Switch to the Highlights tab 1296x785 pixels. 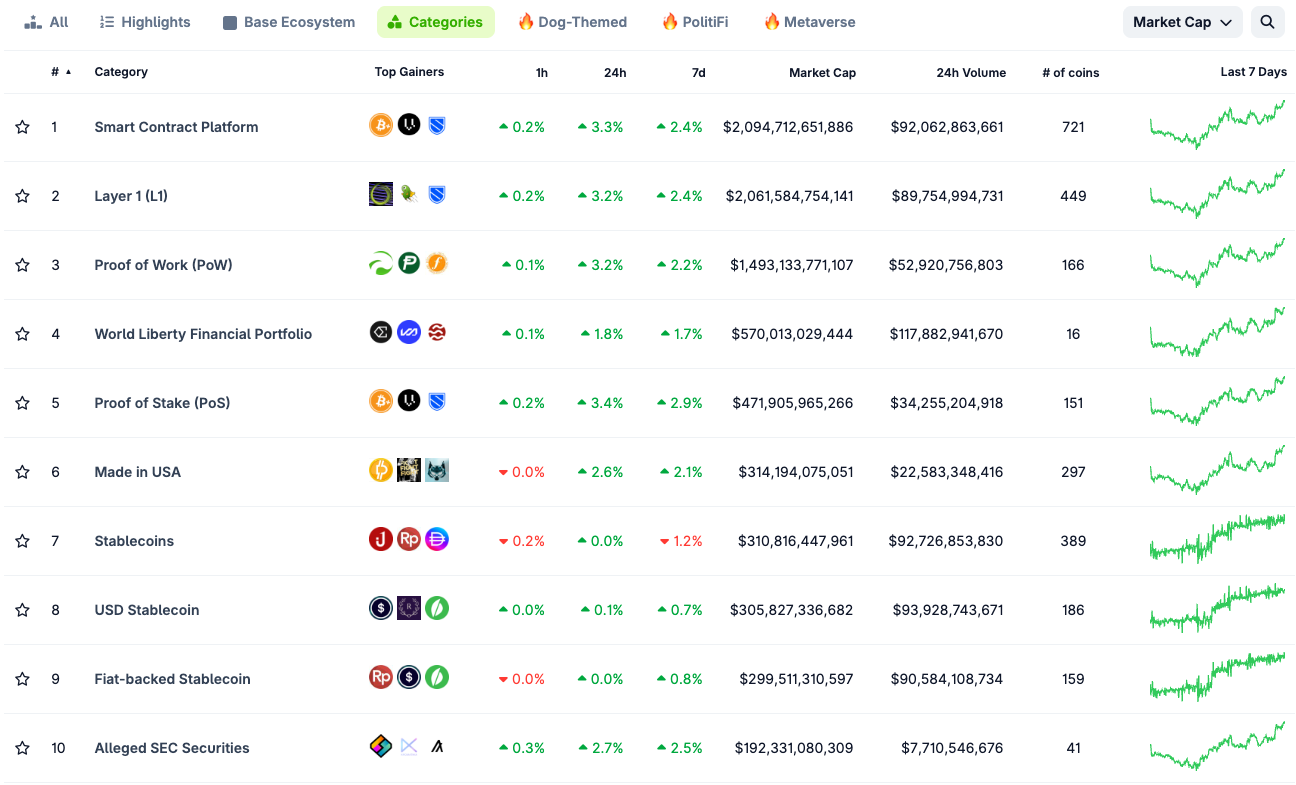(145, 22)
